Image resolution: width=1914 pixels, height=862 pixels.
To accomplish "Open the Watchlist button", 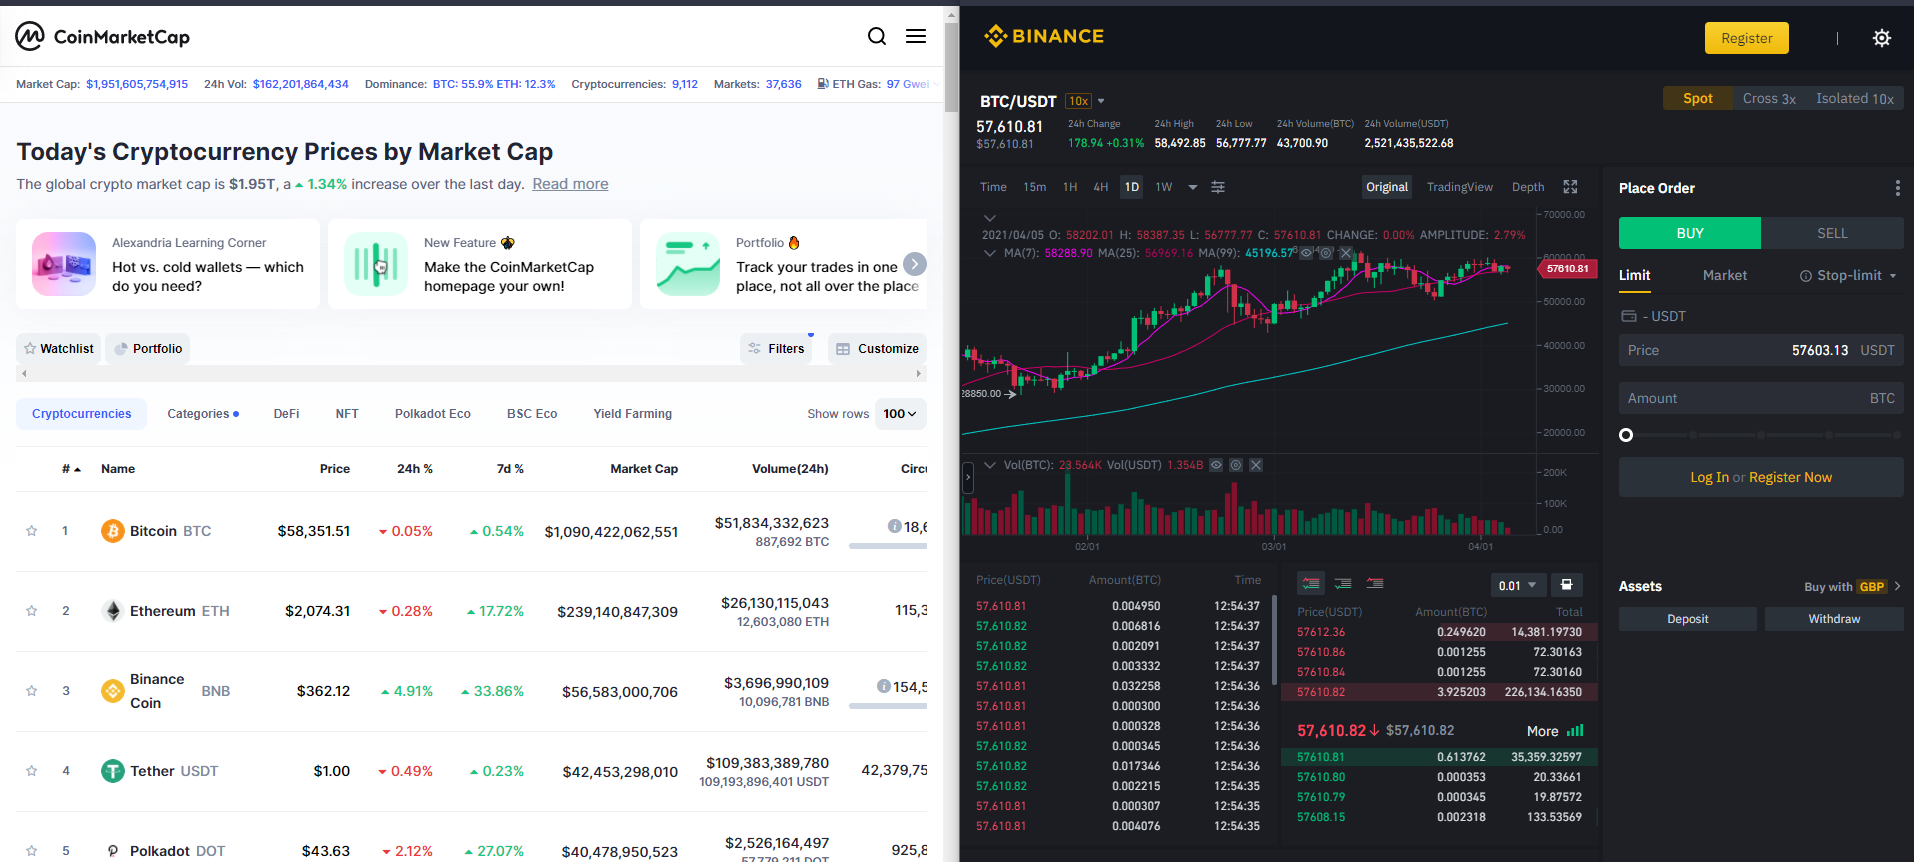I will point(59,349).
